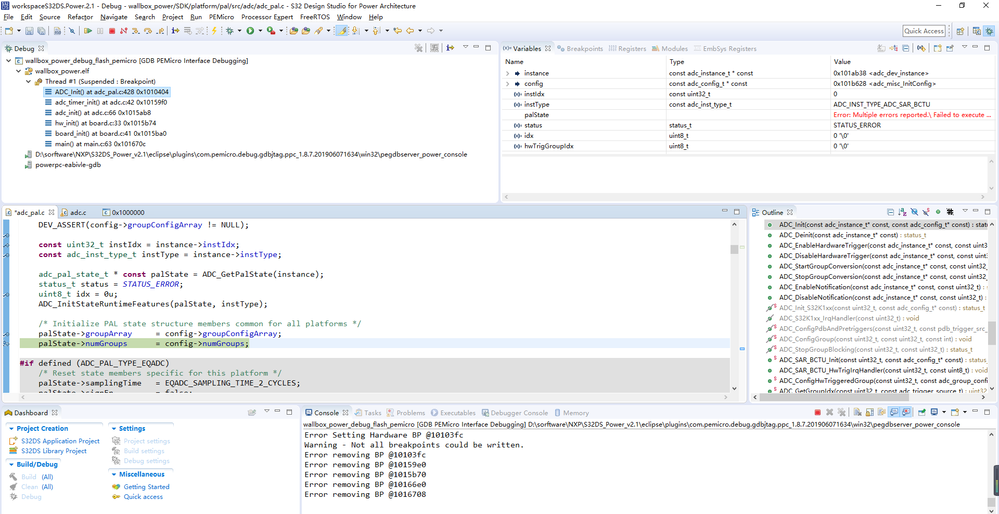Toggle Show Type Names icon in Variables view
Image resolution: width=999 pixels, height=514 pixels.
(881, 48)
